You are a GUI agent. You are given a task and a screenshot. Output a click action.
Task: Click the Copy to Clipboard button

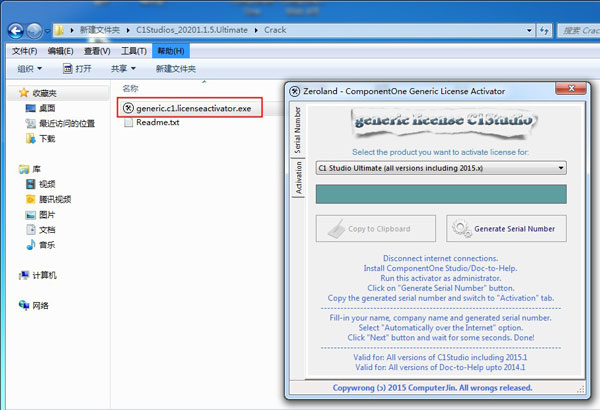pyautogui.click(x=375, y=229)
